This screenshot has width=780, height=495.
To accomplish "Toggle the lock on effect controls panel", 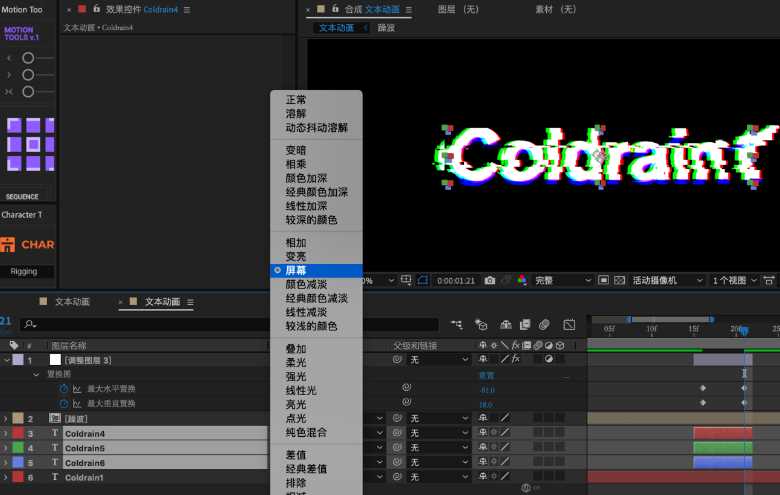I will (97, 9).
